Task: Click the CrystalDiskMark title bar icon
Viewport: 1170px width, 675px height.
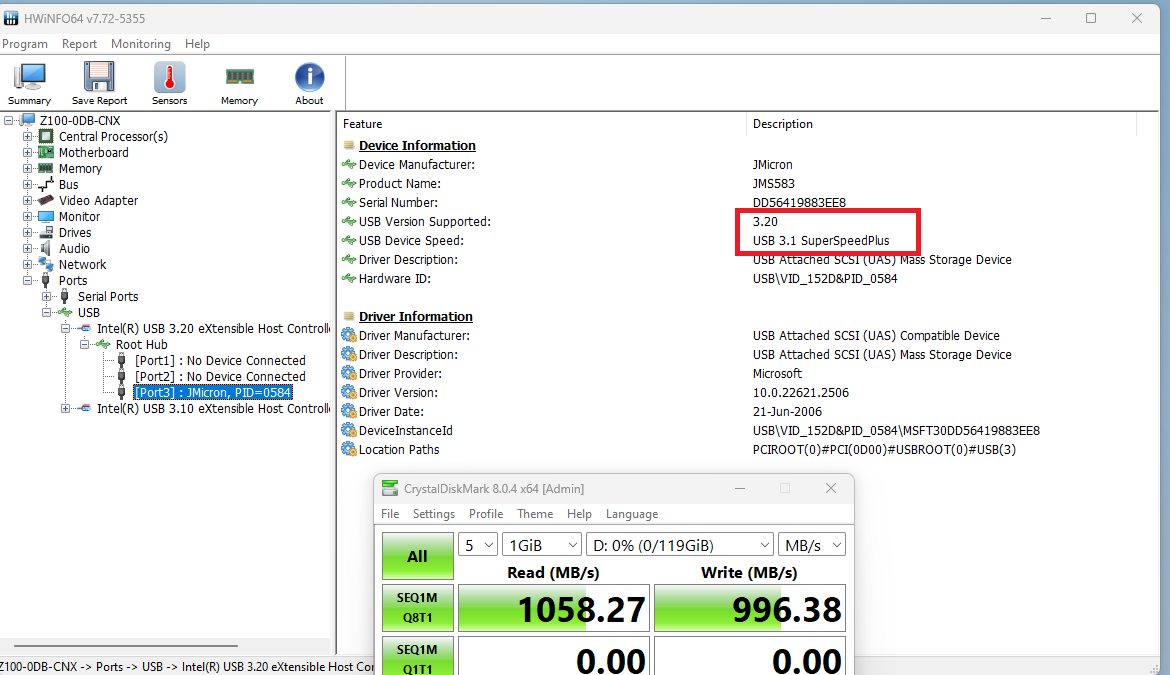Action: tap(390, 489)
